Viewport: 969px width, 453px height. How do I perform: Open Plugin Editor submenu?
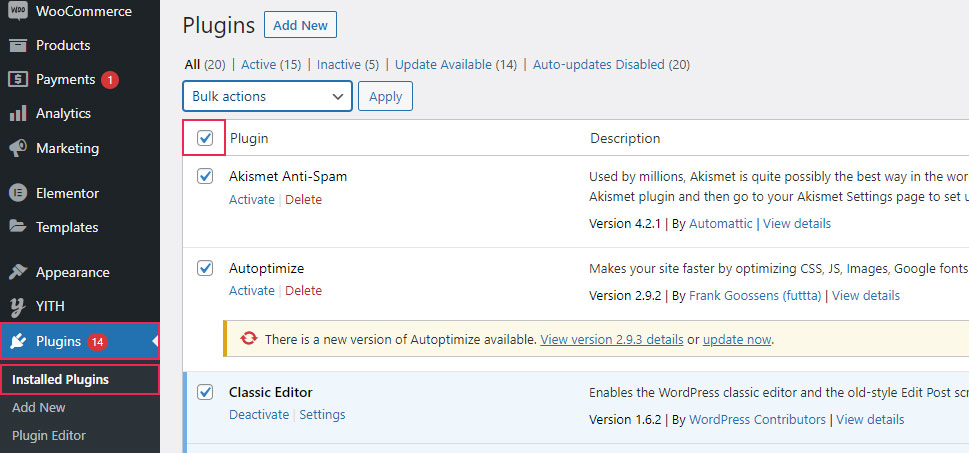(49, 435)
